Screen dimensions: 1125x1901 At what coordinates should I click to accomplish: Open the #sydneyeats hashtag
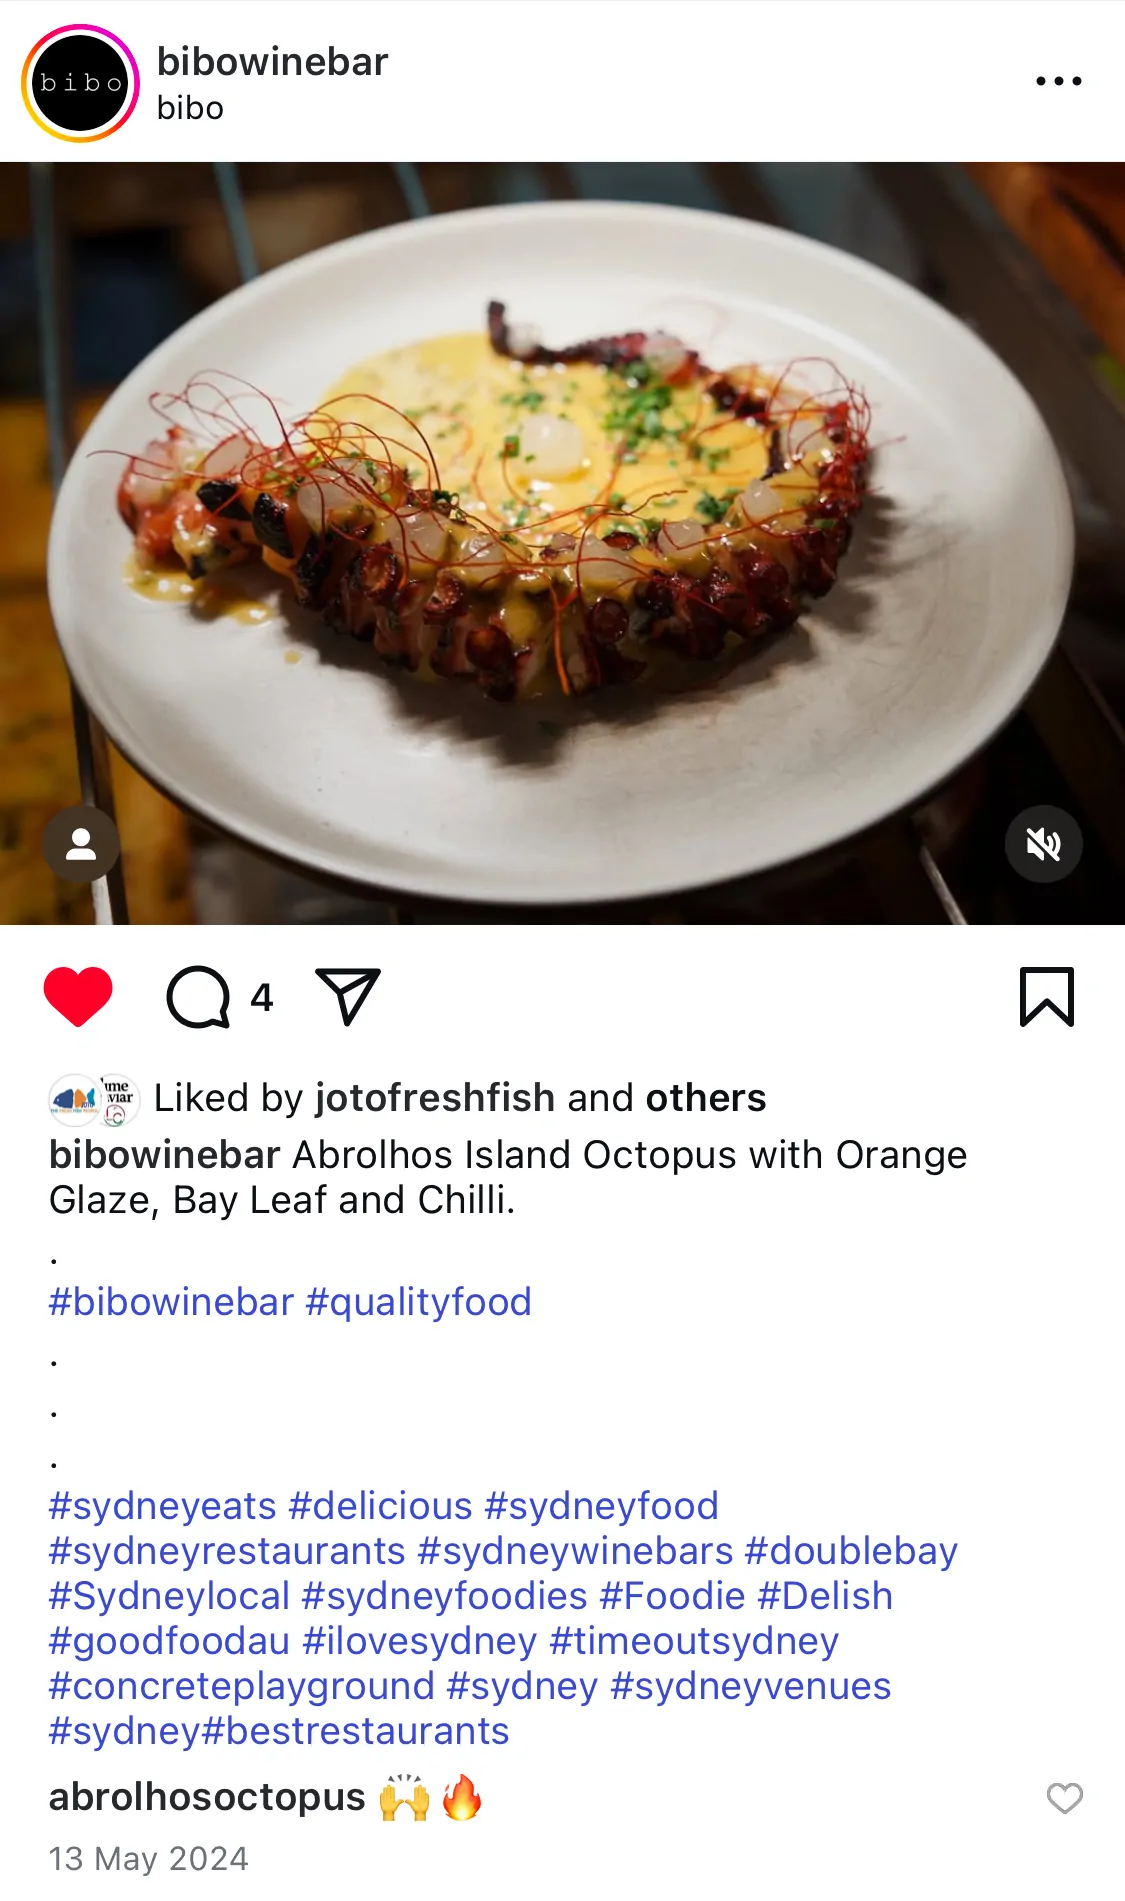pos(162,1506)
